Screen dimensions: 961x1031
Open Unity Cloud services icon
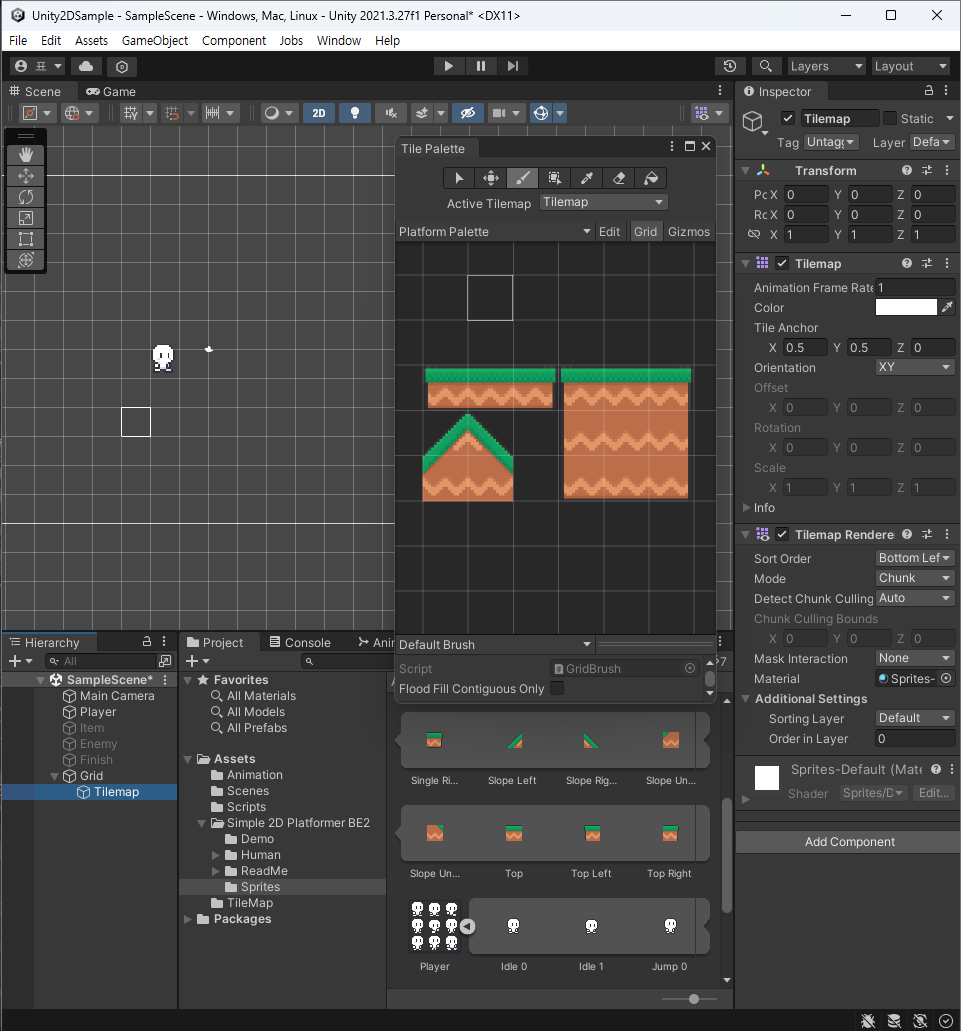coord(86,66)
